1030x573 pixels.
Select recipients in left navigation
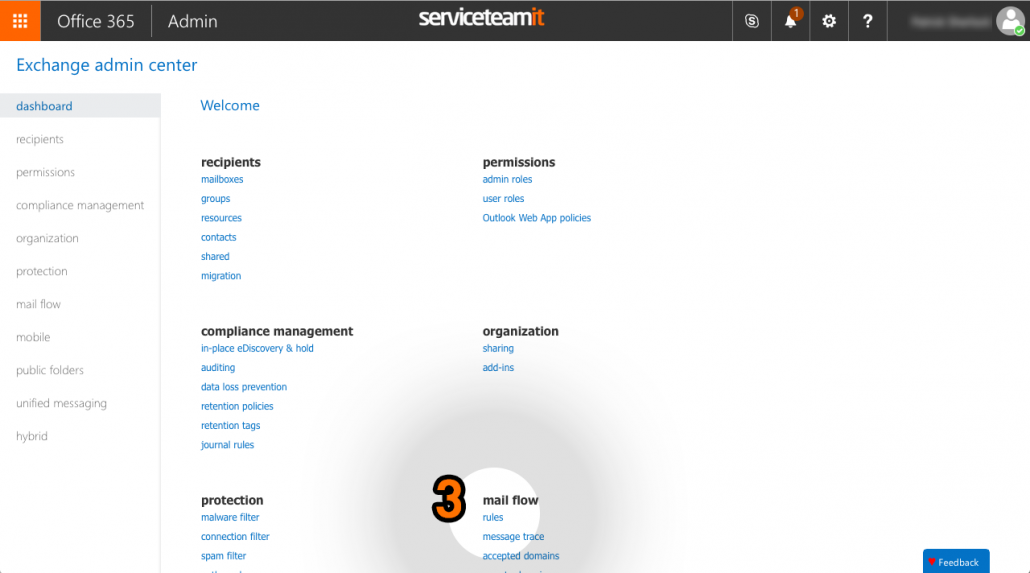coord(40,139)
